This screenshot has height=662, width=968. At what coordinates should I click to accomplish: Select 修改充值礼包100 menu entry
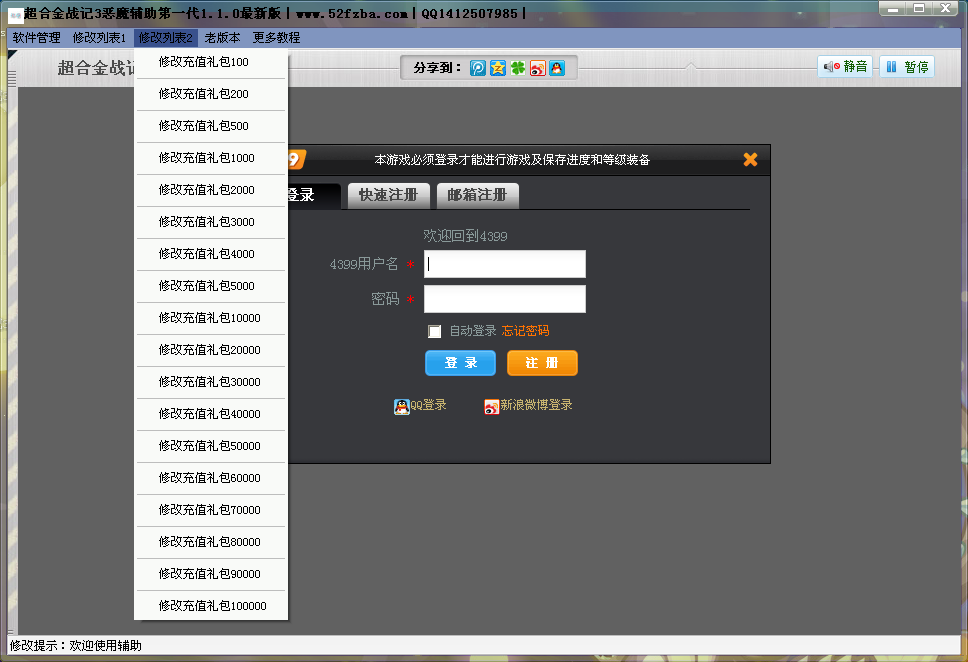coord(211,62)
